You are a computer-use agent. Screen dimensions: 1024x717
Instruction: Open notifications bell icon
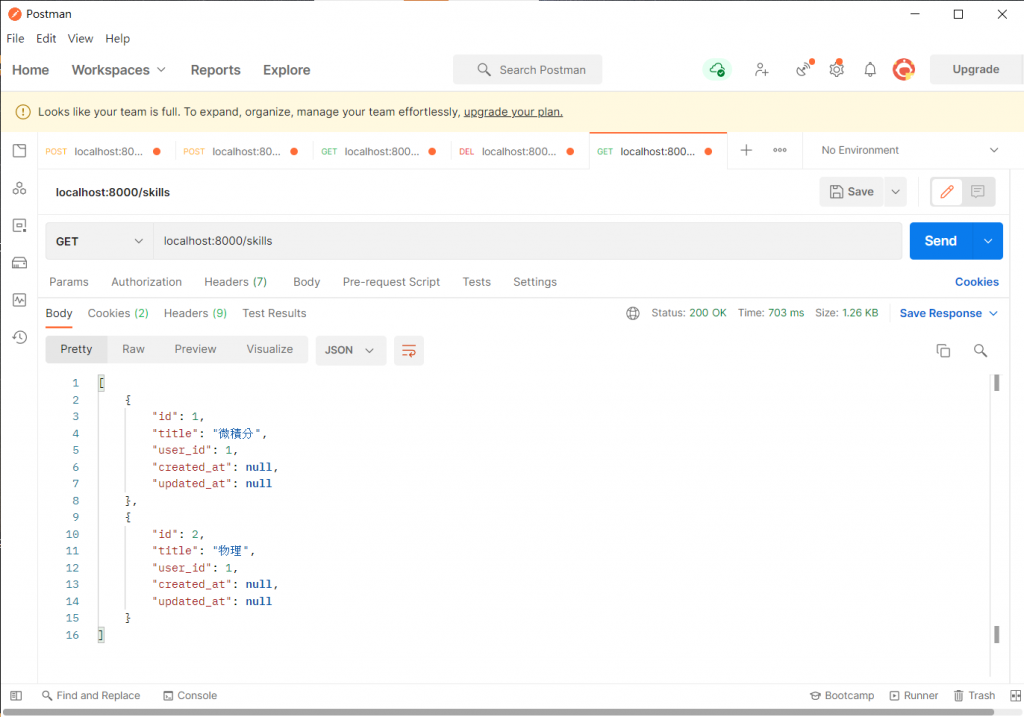[870, 69]
